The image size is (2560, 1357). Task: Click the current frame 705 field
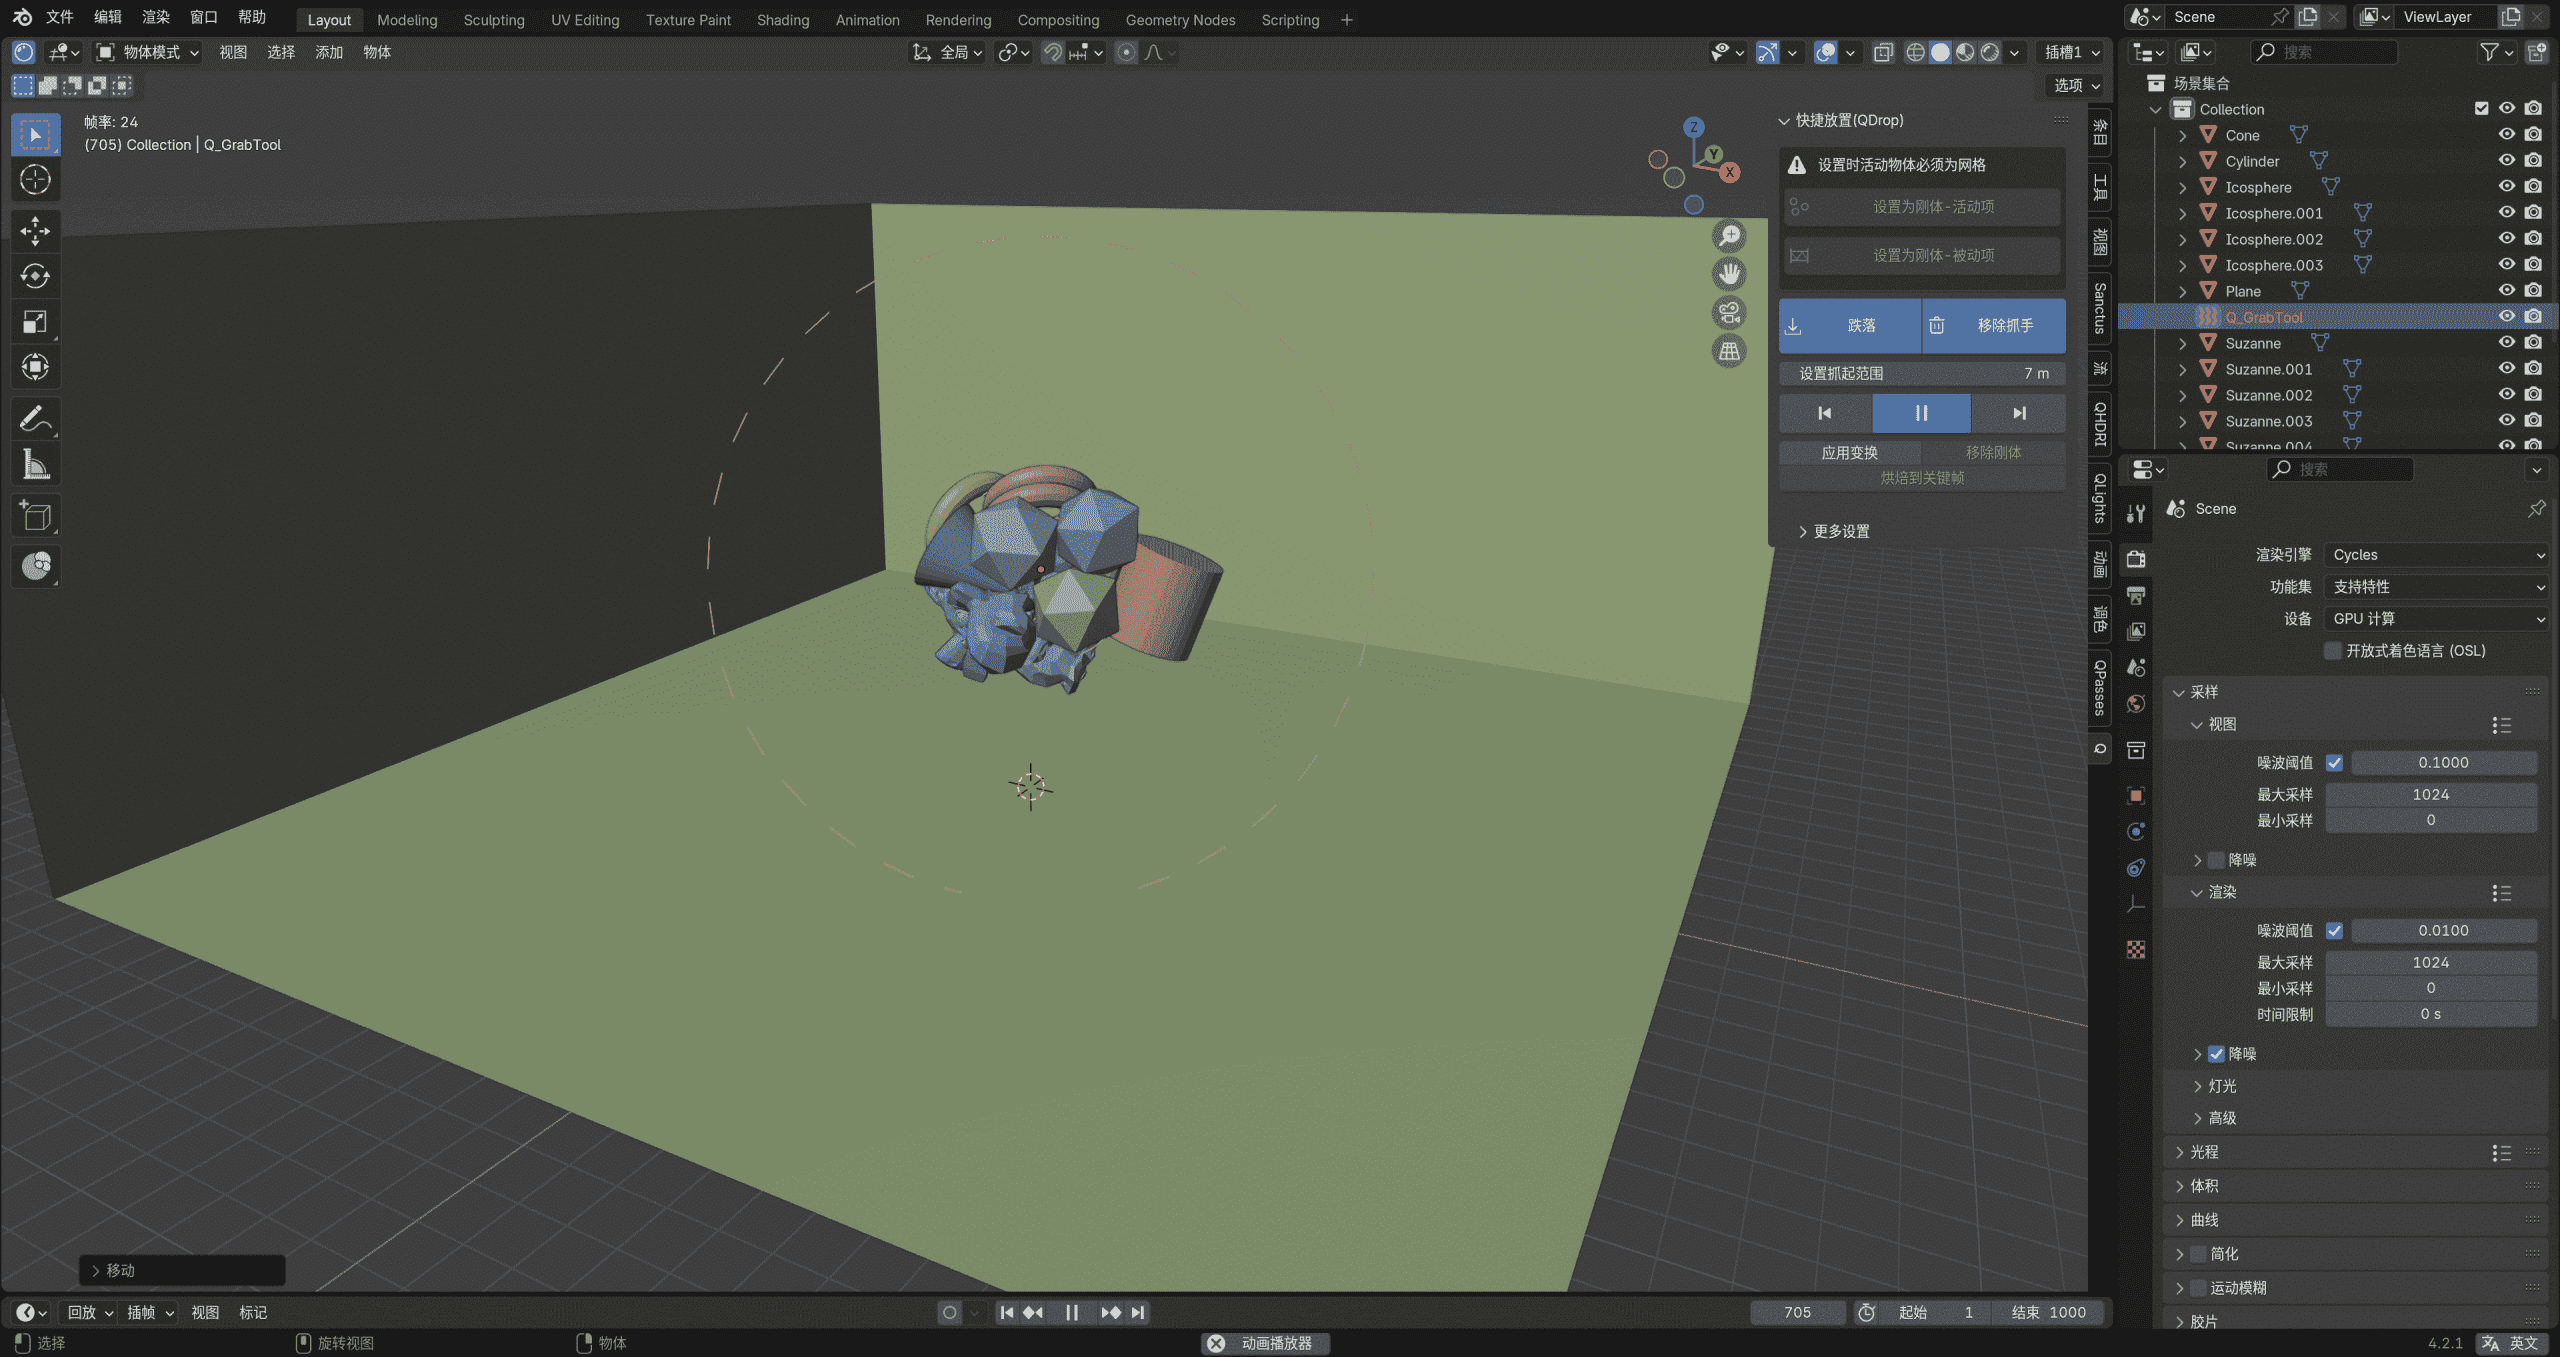pyautogui.click(x=1797, y=1312)
